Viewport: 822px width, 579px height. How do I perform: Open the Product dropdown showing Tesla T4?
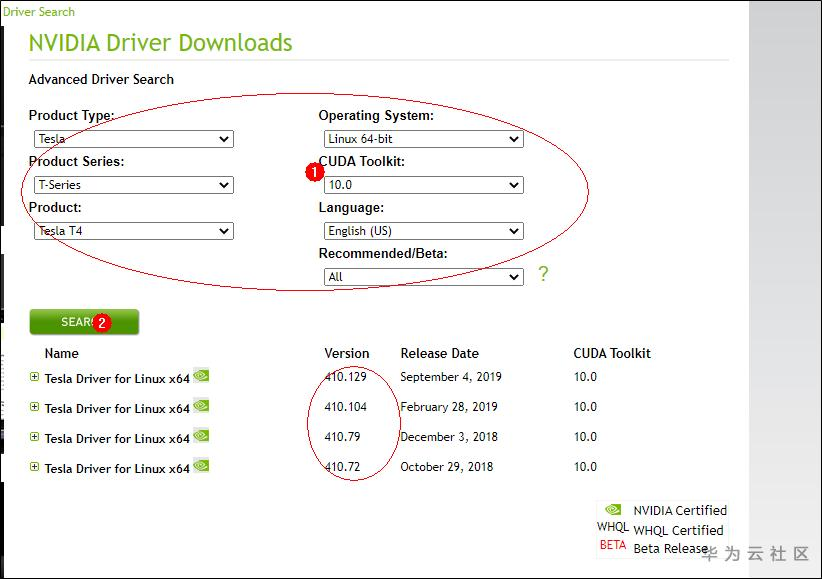coord(134,231)
